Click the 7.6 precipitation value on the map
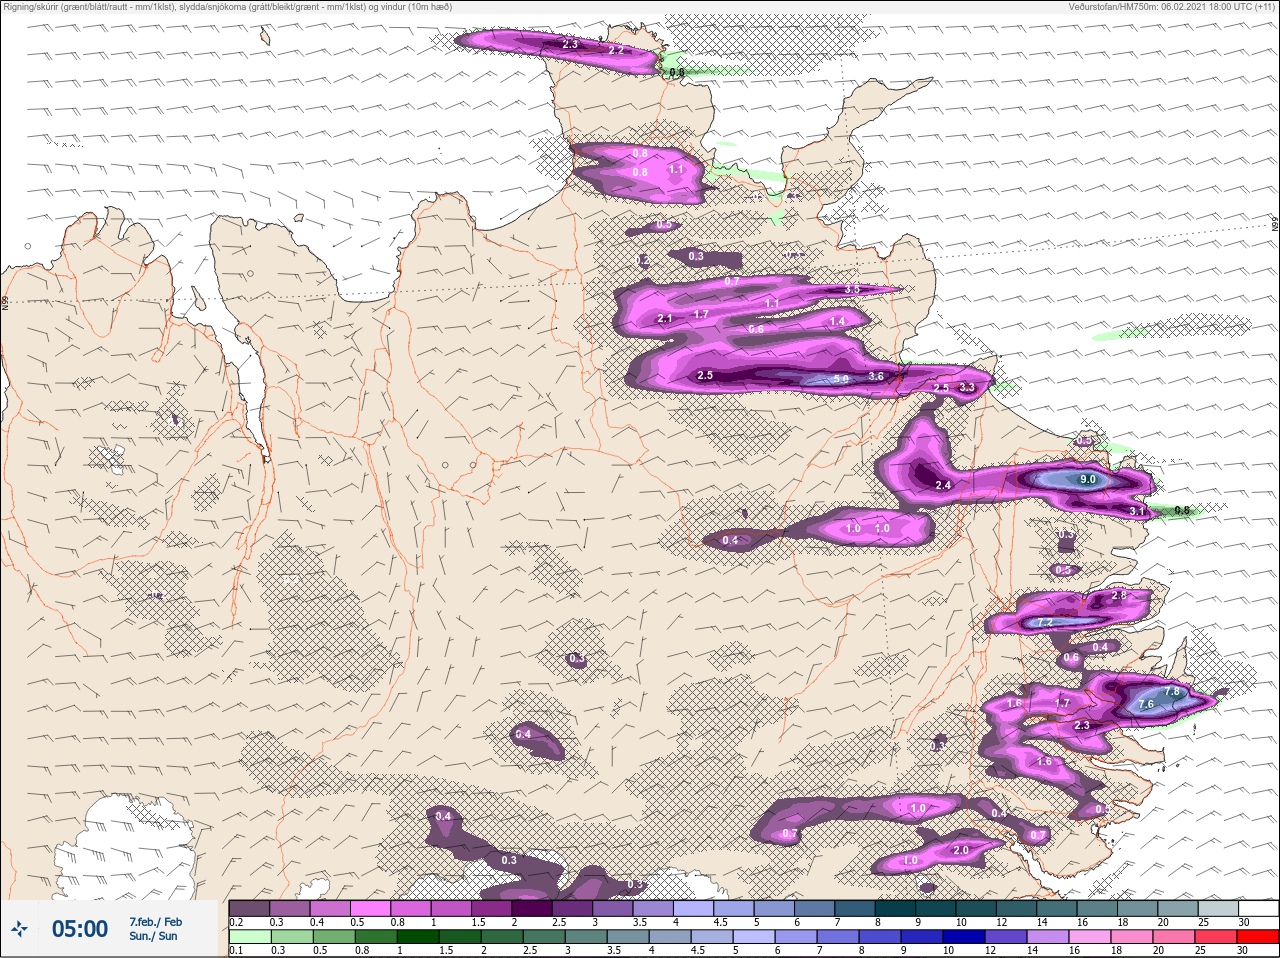 [1146, 704]
